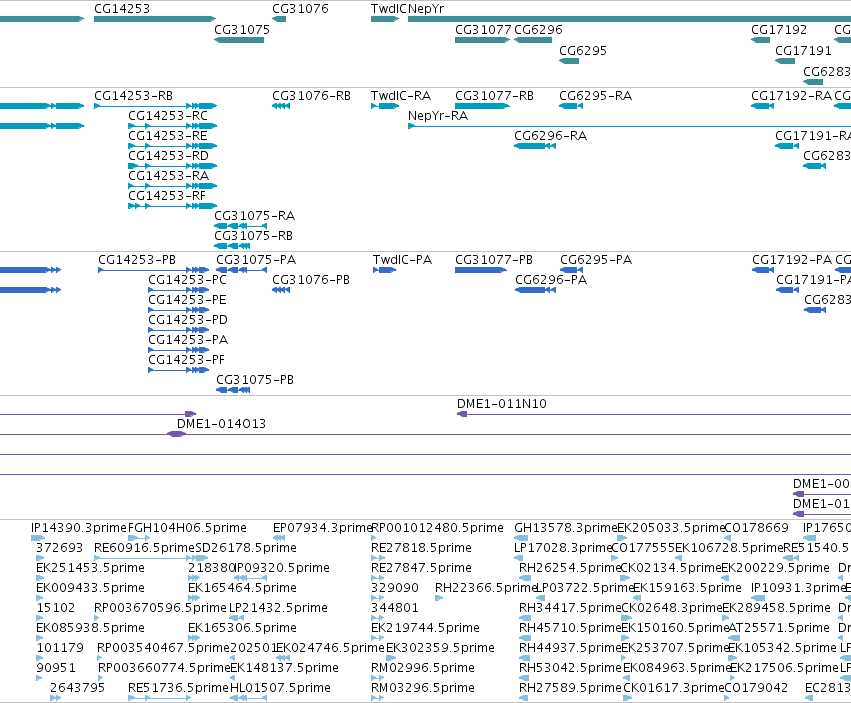The width and height of the screenshot is (851, 703).
Task: Select EST RM02996.5prime
Action: click(x=423, y=668)
